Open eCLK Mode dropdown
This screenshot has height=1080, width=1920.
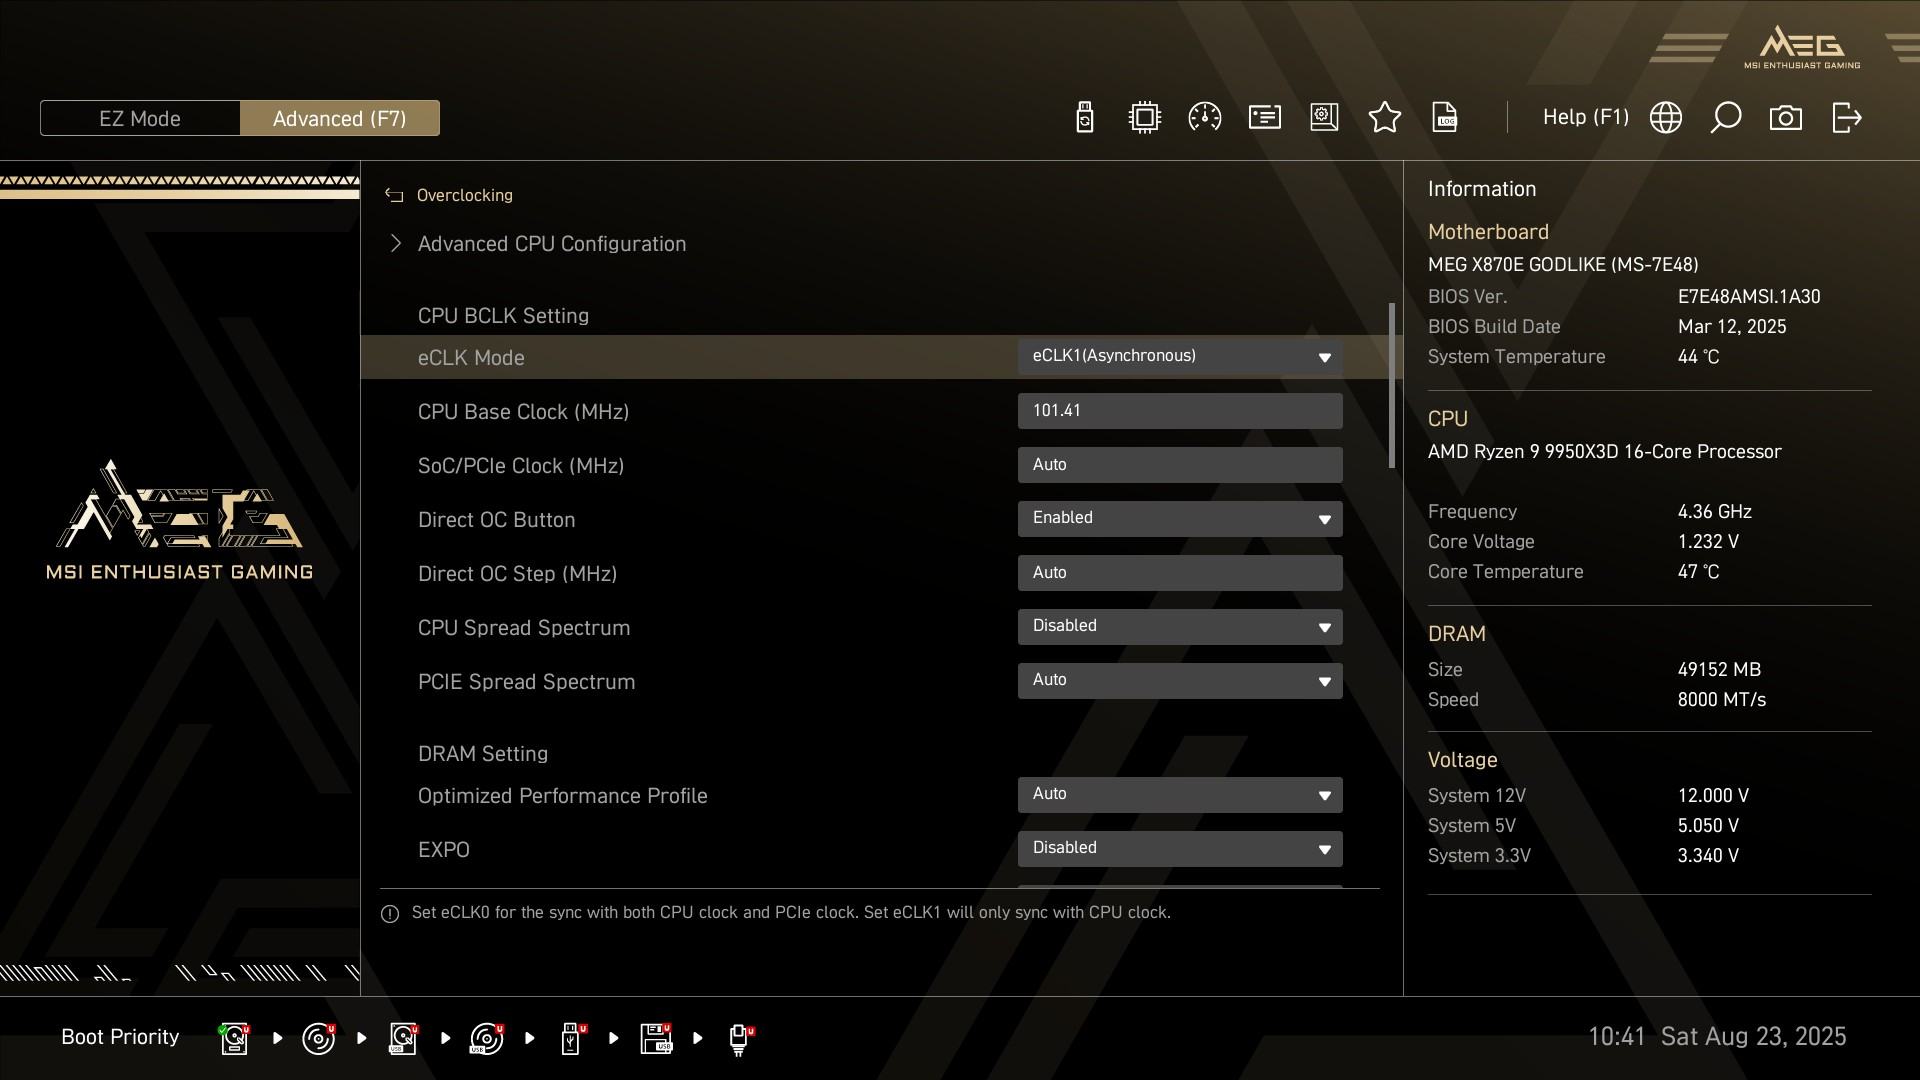pyautogui.click(x=1179, y=357)
